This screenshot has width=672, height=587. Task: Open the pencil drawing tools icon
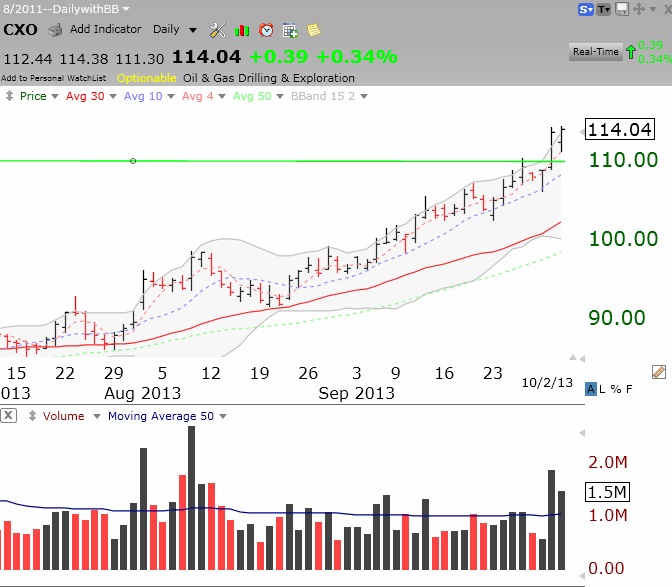(x=659, y=372)
